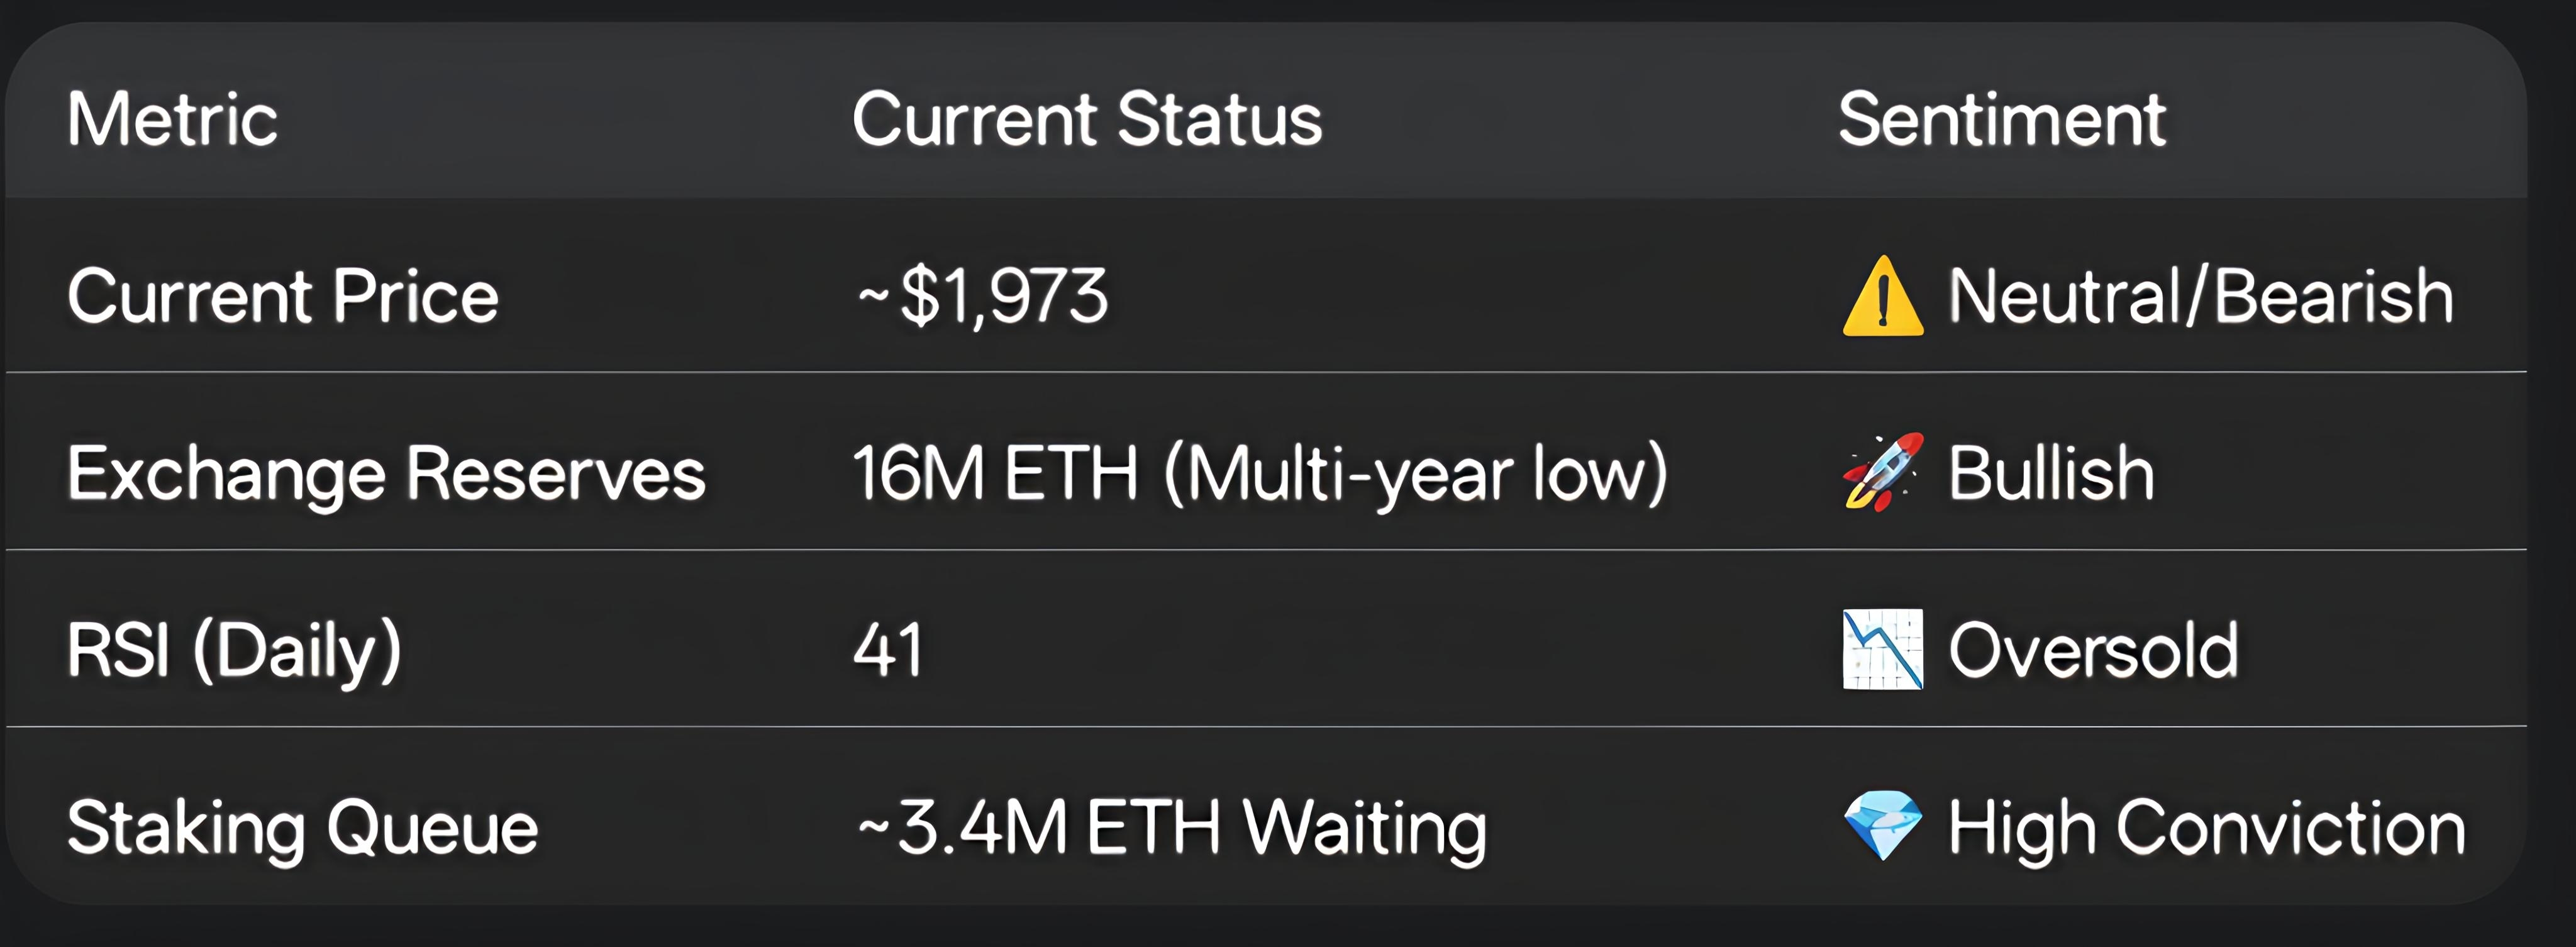Select the ~$1,973 price value
The width and height of the screenshot is (2576, 947).
tap(983, 297)
